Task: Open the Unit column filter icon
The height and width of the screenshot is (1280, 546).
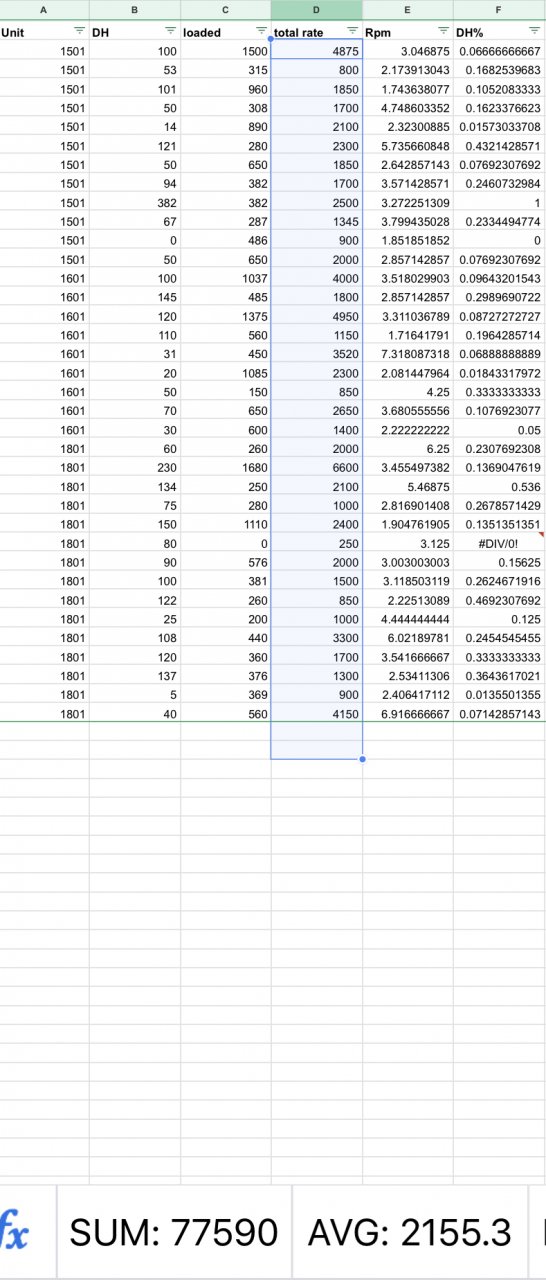Action: click(x=79, y=32)
